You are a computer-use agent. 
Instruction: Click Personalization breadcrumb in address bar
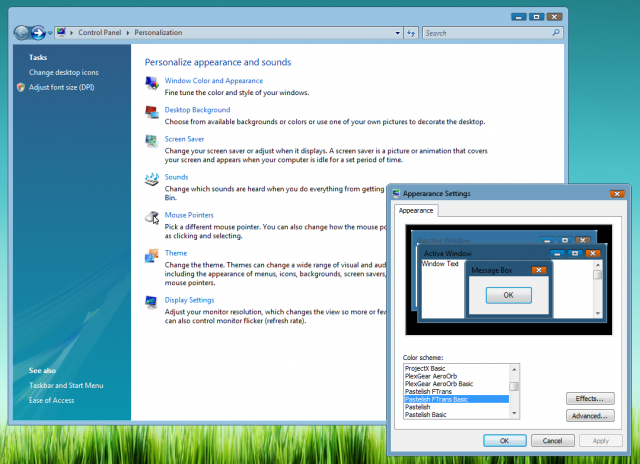pyautogui.click(x=158, y=32)
